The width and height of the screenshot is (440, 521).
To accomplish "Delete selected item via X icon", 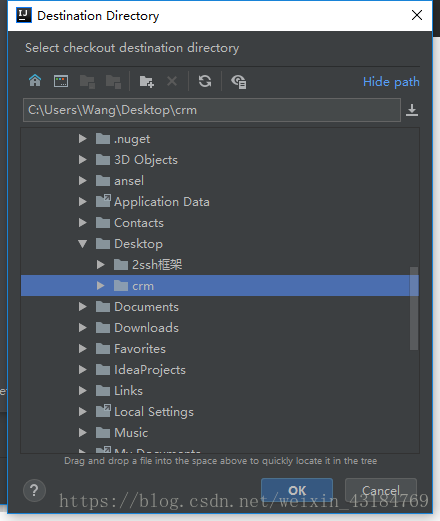I will click(172, 81).
